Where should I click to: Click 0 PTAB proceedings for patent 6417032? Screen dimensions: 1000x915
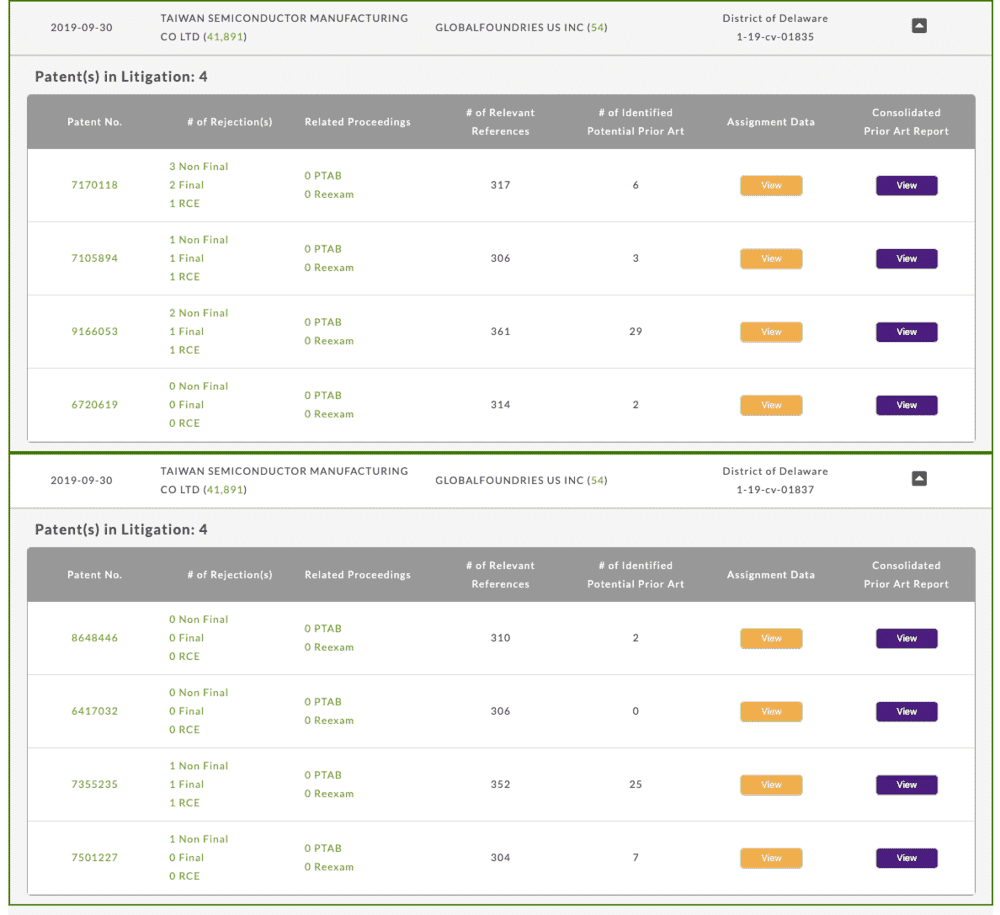pos(323,702)
